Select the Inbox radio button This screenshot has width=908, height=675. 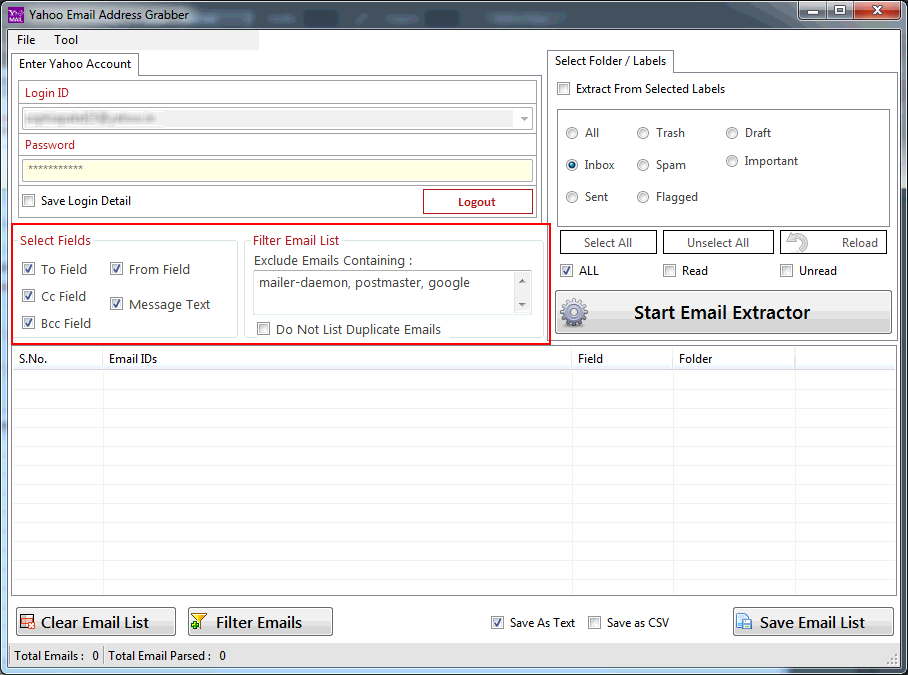tap(572, 165)
